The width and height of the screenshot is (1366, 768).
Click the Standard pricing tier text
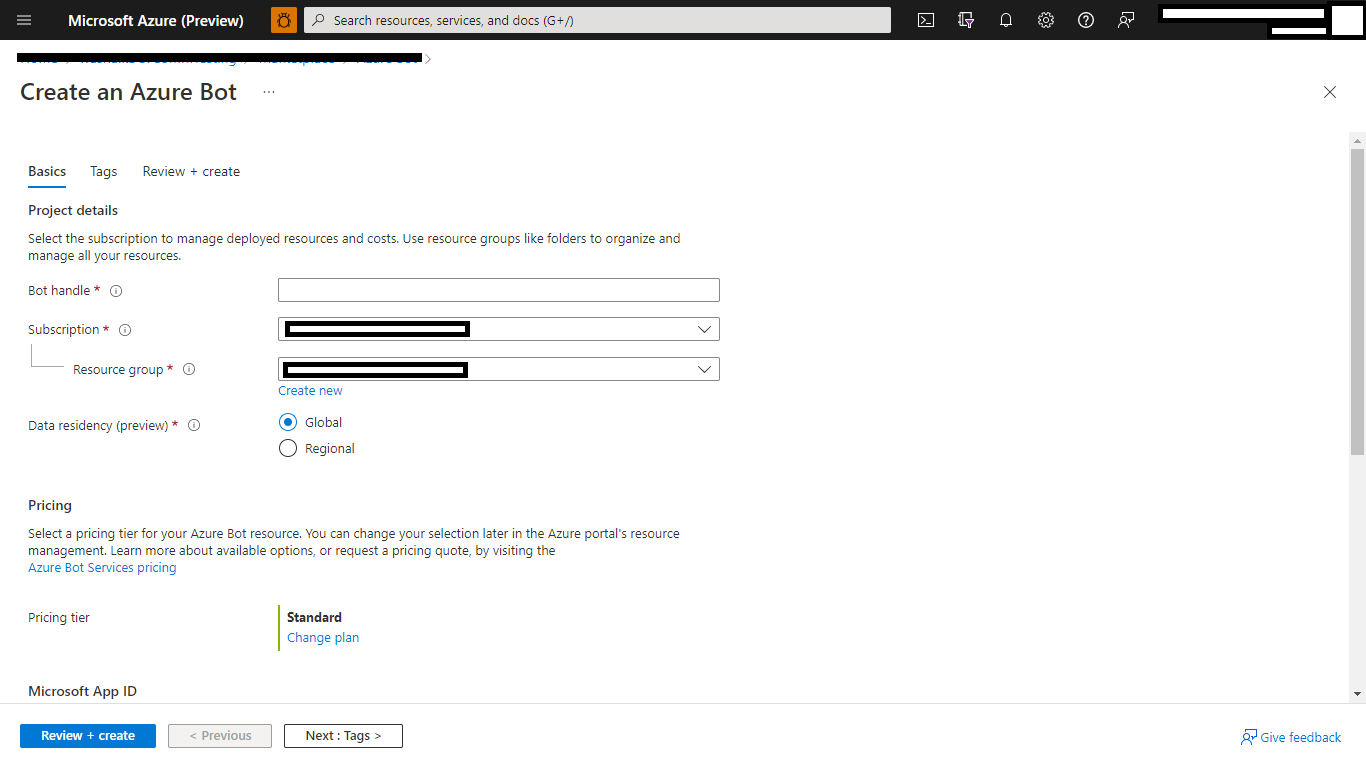coord(314,617)
